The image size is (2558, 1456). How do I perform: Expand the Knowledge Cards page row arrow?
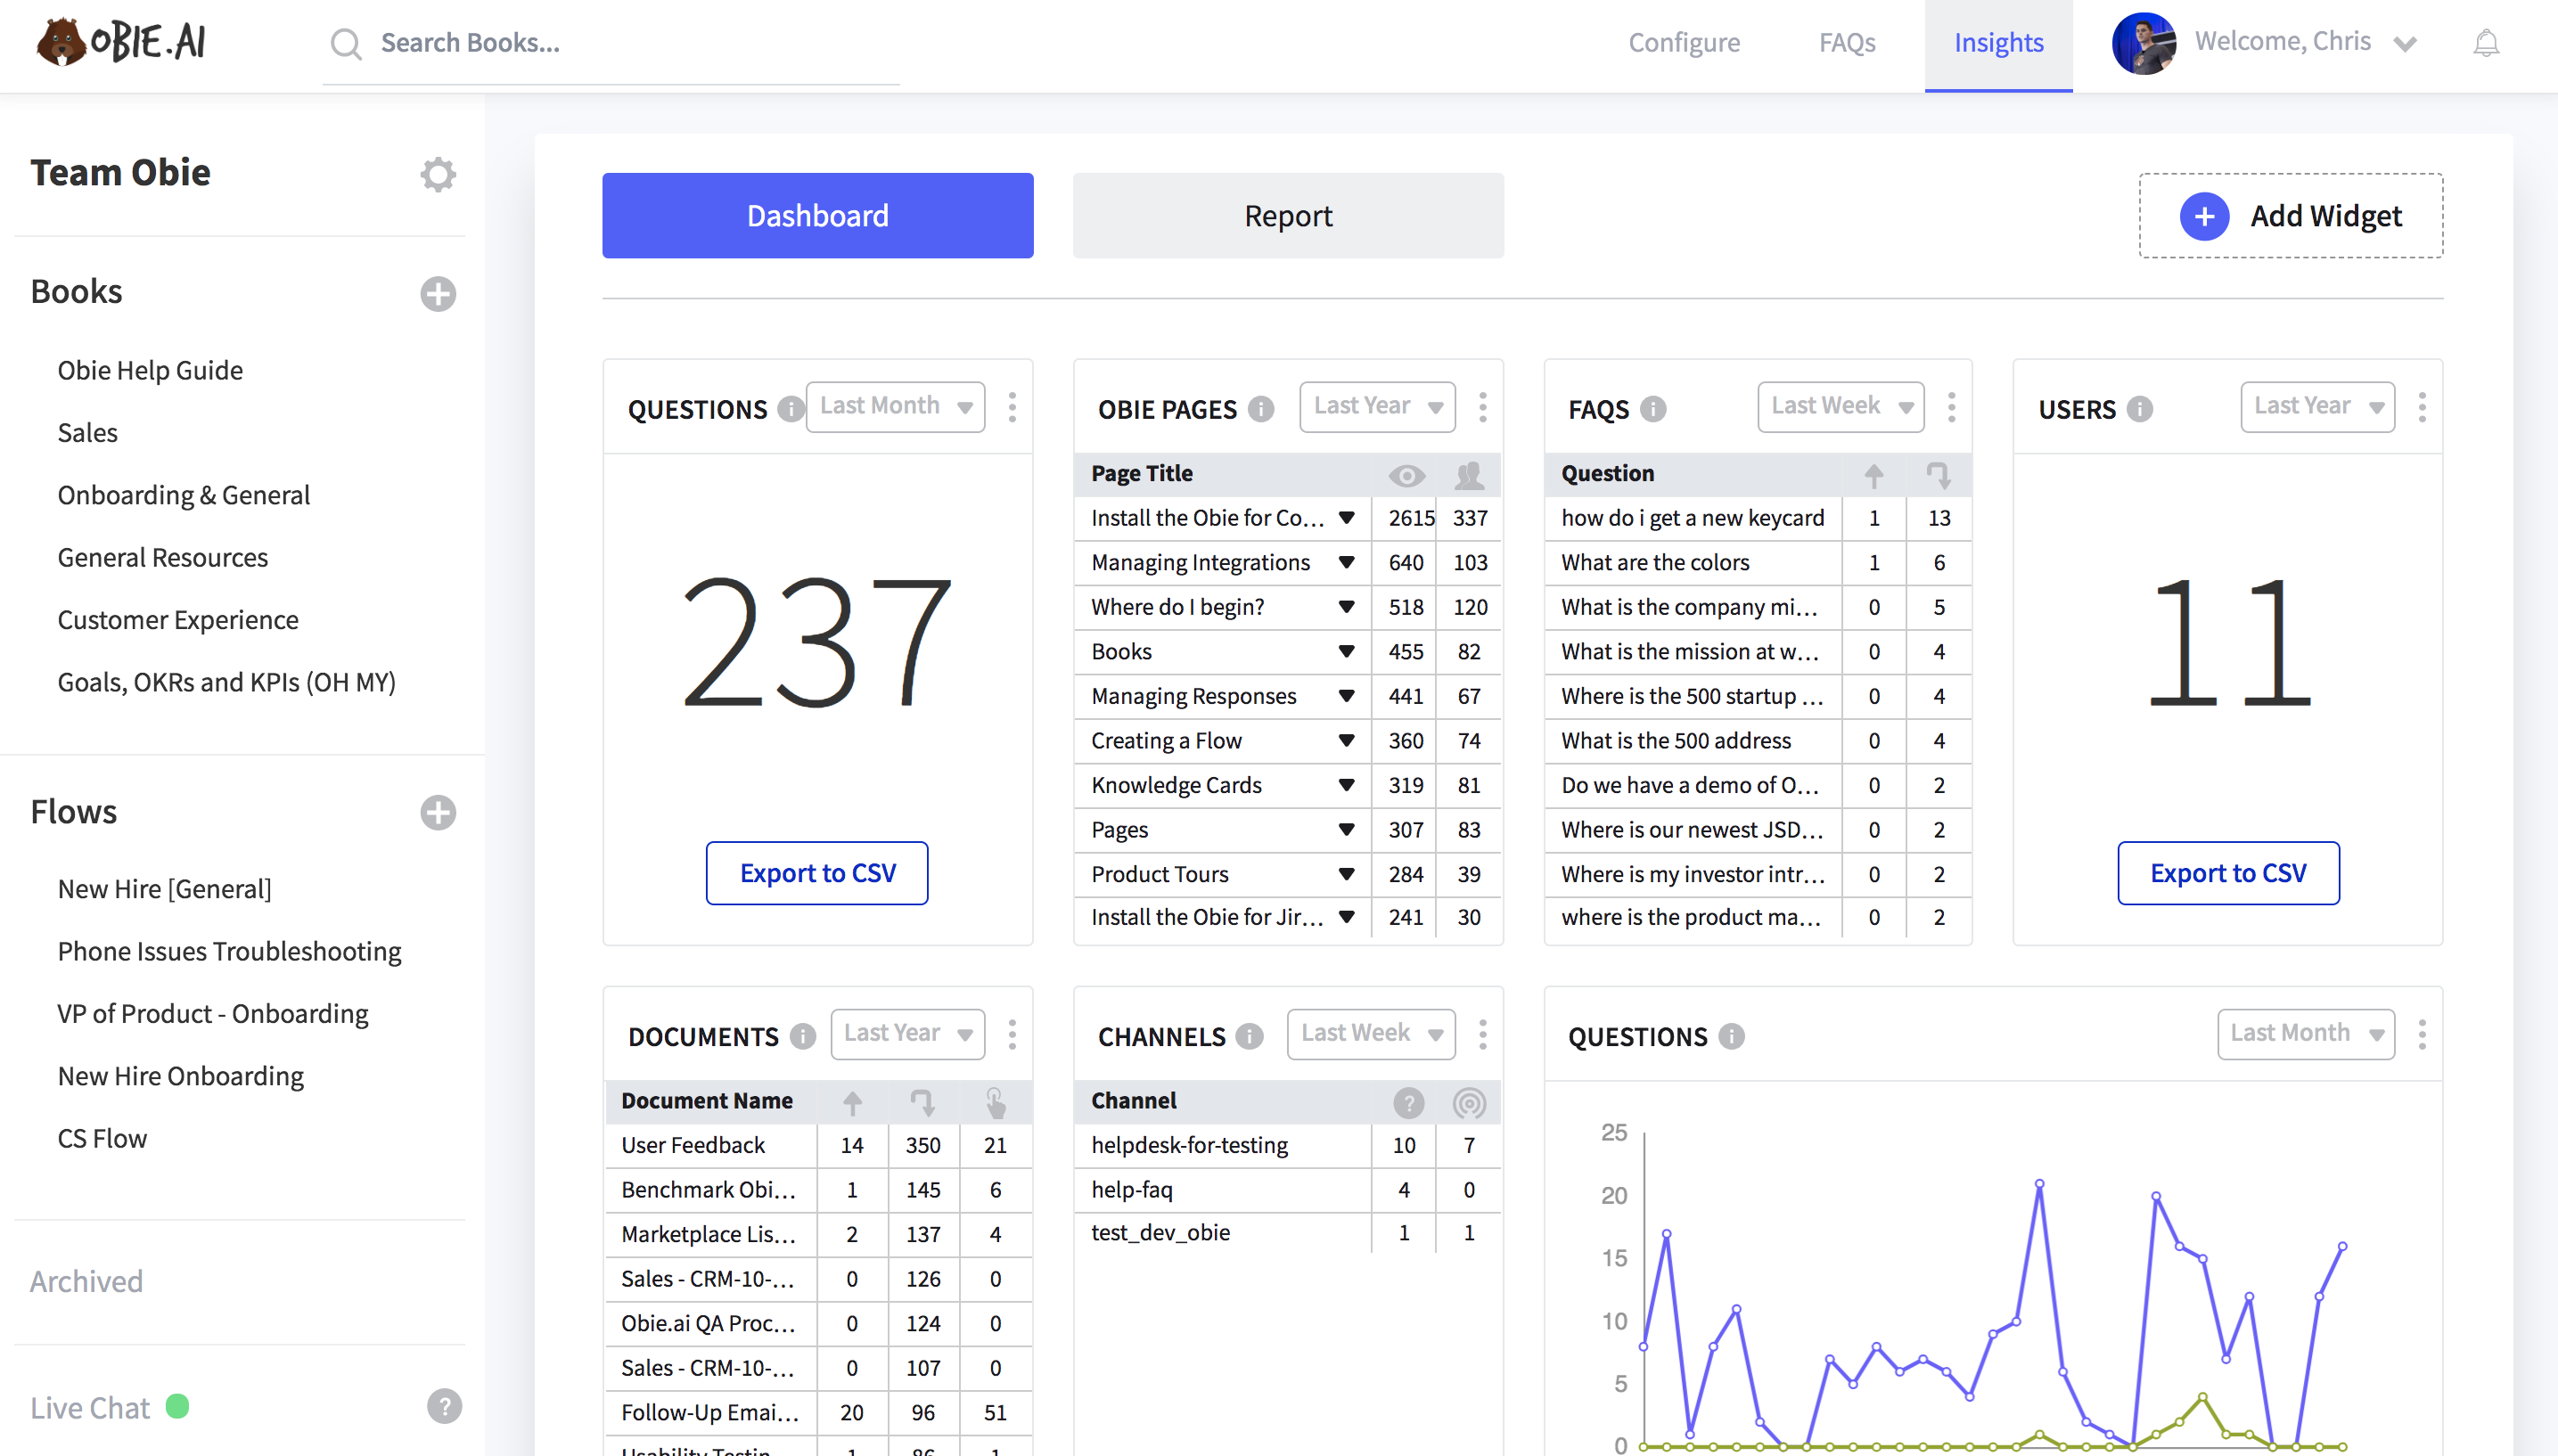(x=1346, y=785)
